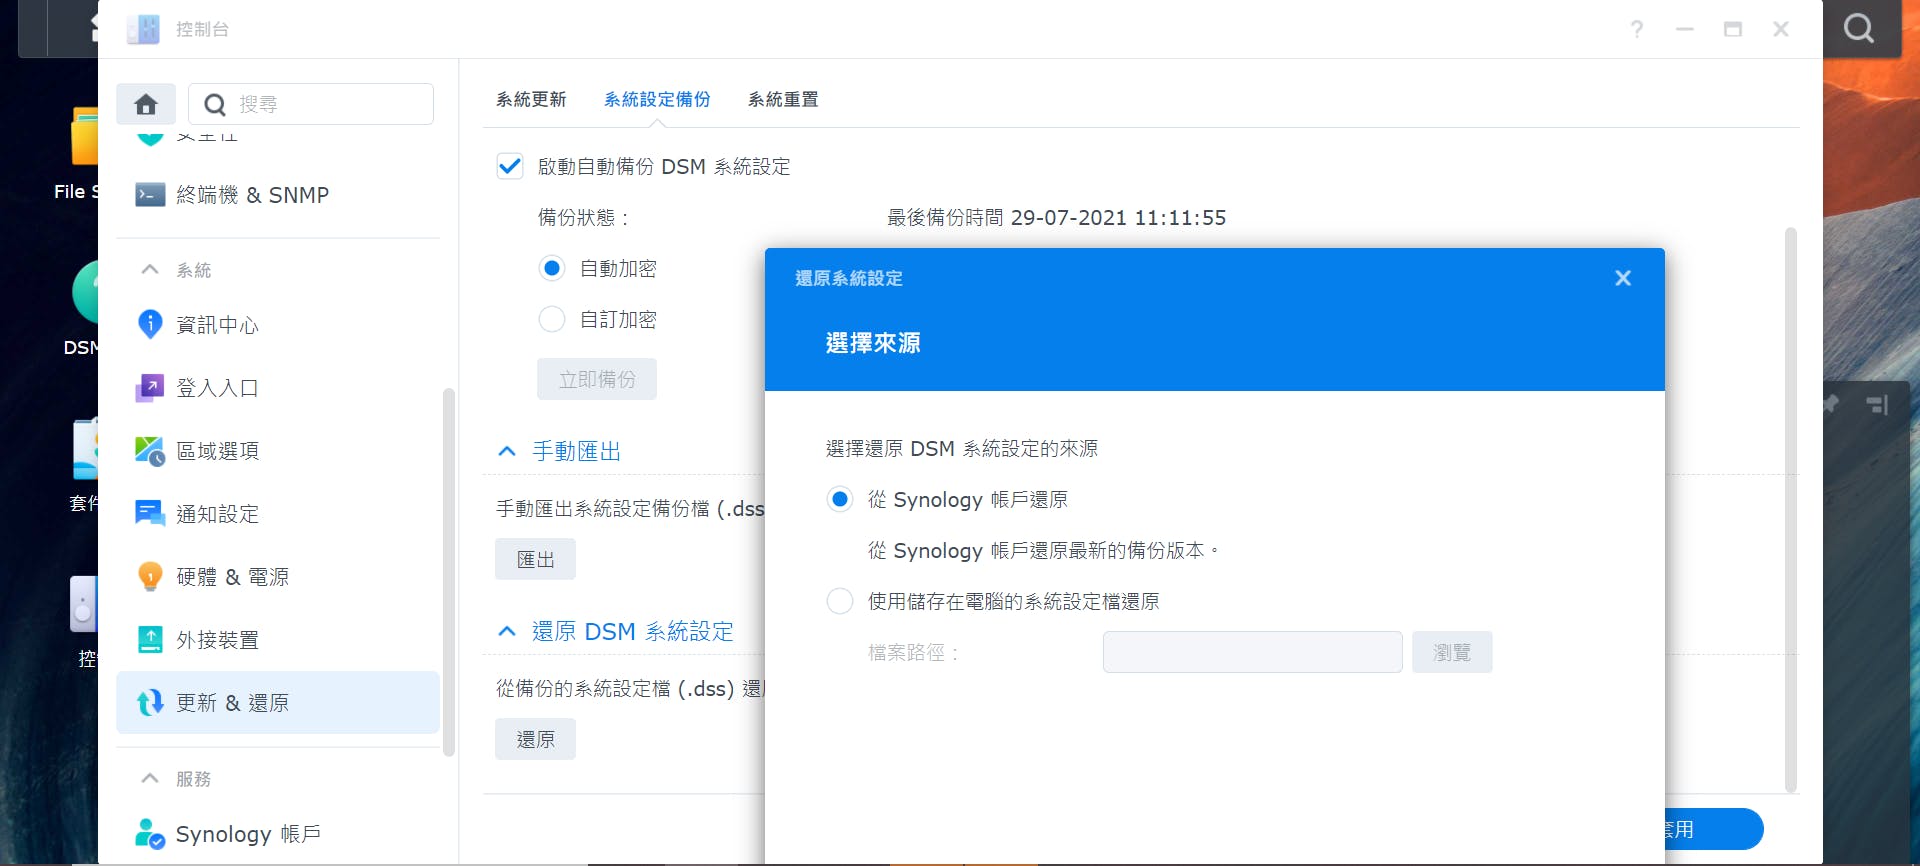Viewport: 1920px width, 866px height.
Task: Collapse the 還原 DSM 系統設定 section
Action: tap(507, 631)
